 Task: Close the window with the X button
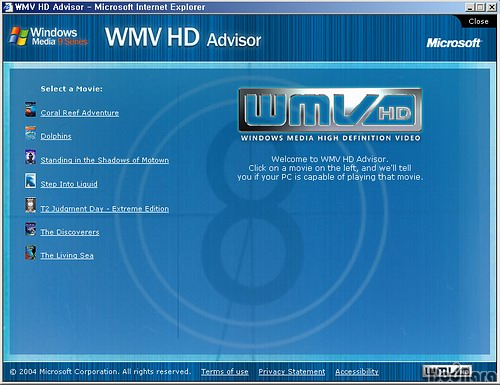click(x=492, y=7)
